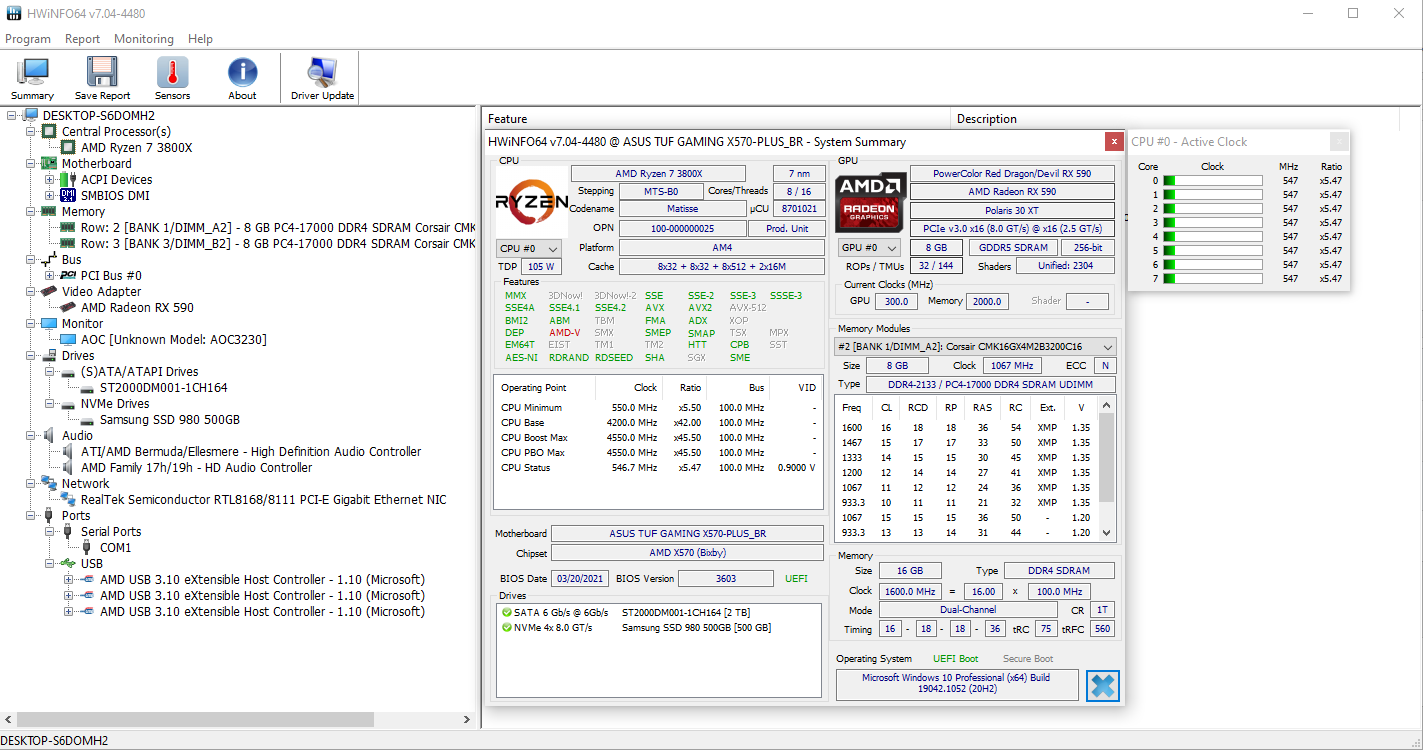
Task: Select AMD Radeon RX 590 tree item
Action: 137,307
